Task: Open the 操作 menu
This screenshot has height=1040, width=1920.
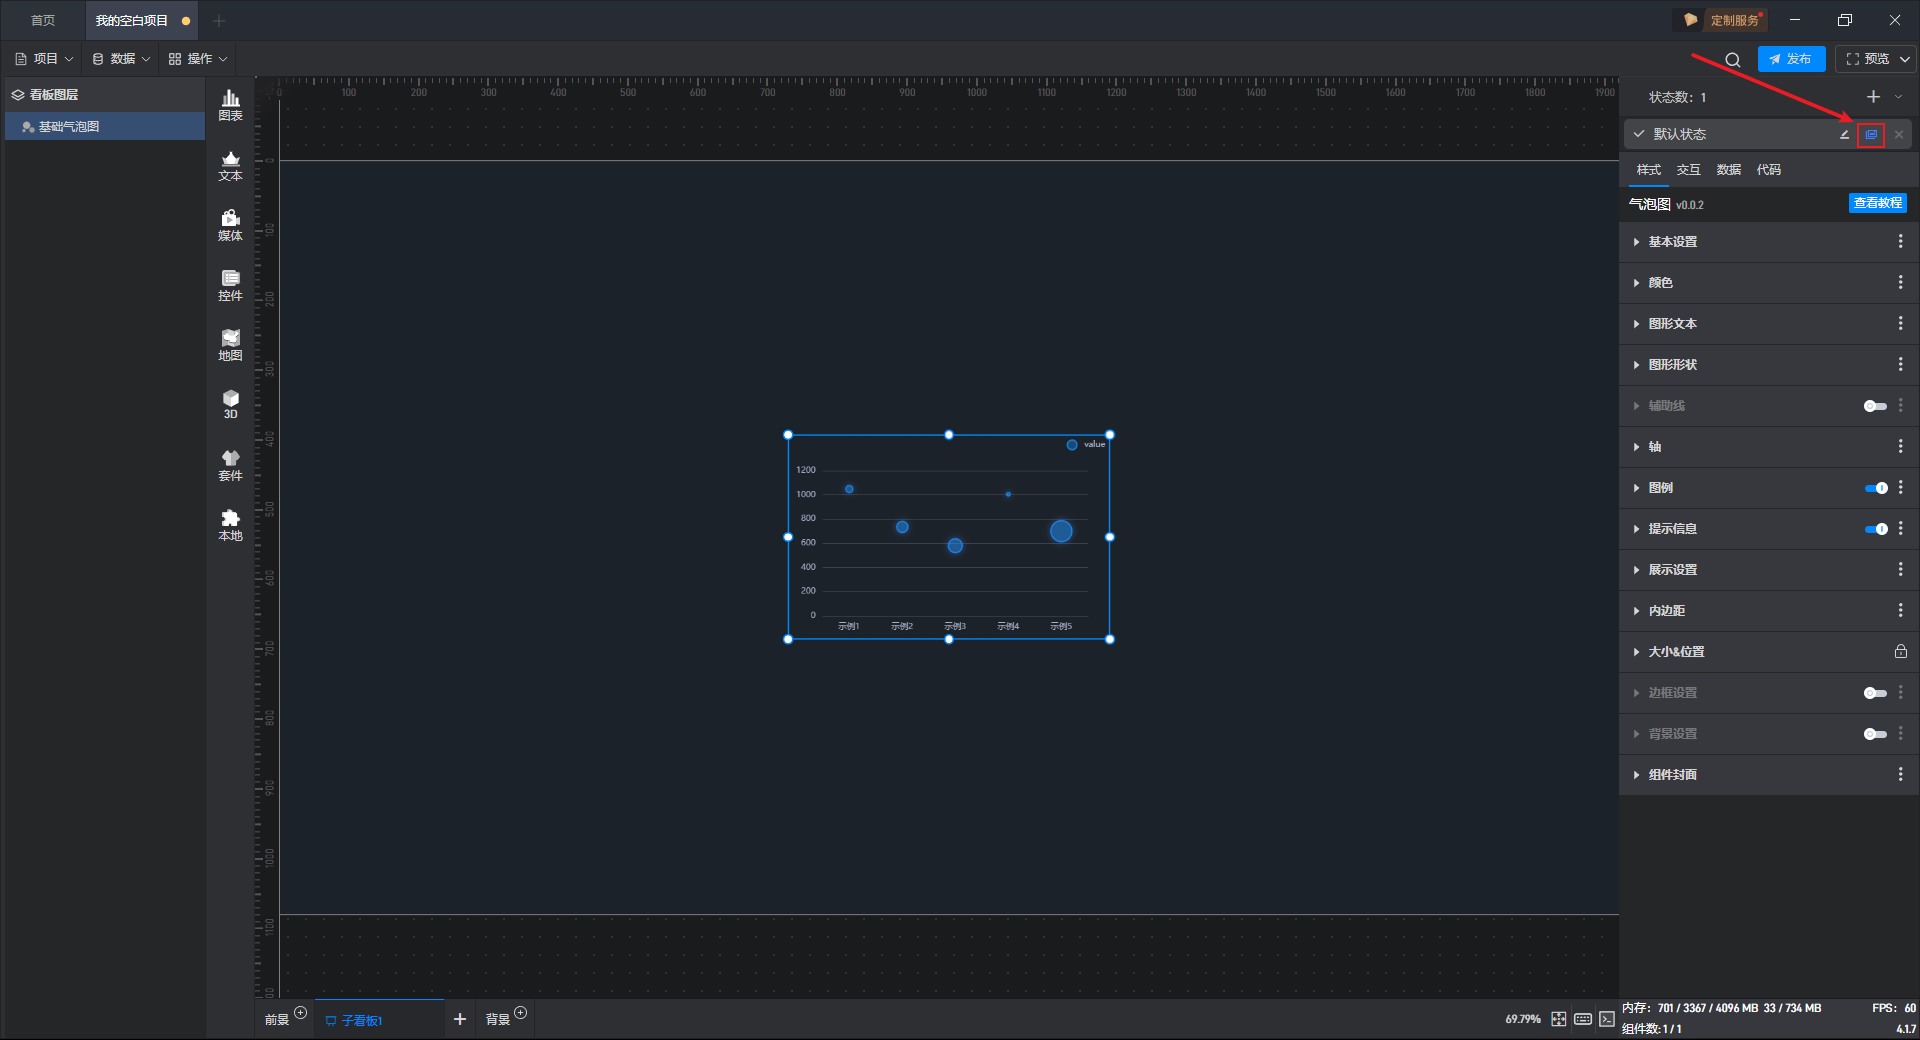Action: click(198, 59)
